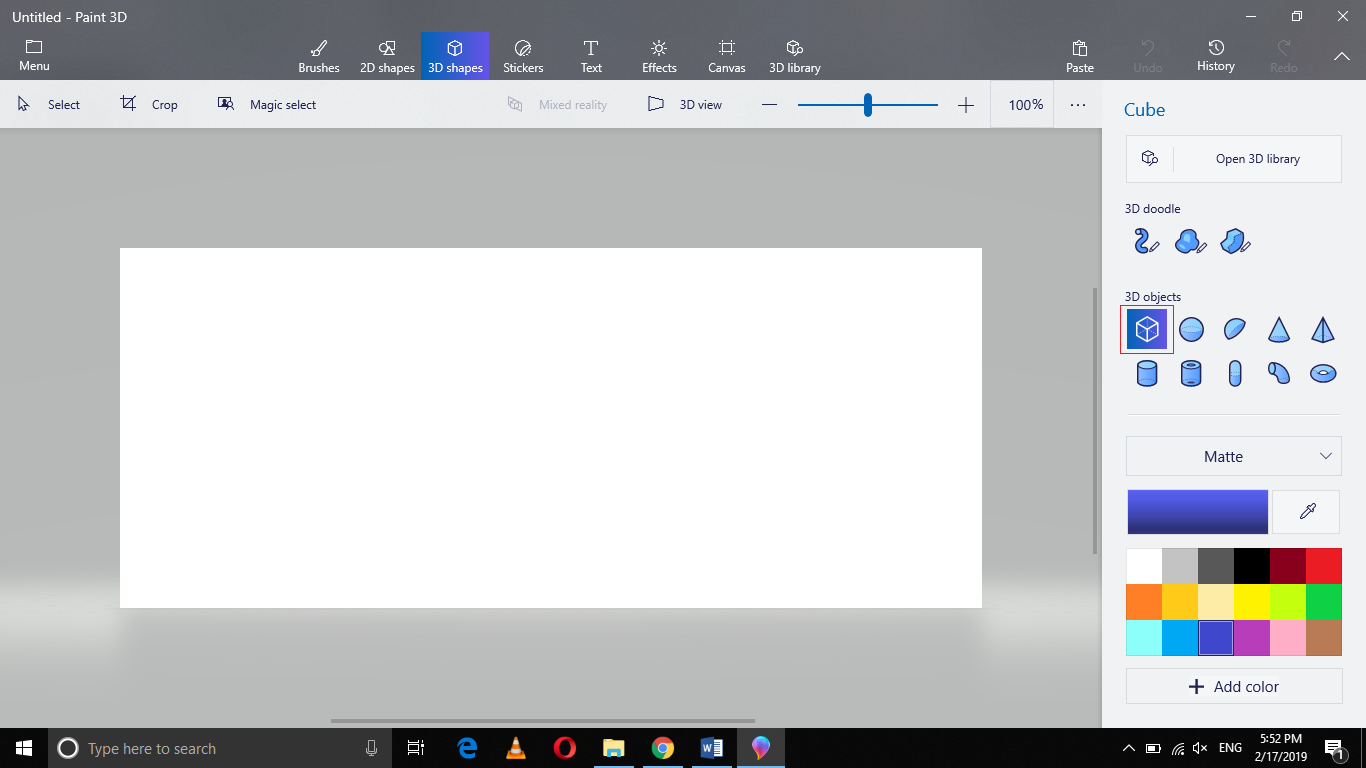Select the Doughnut 3D object

click(1323, 372)
